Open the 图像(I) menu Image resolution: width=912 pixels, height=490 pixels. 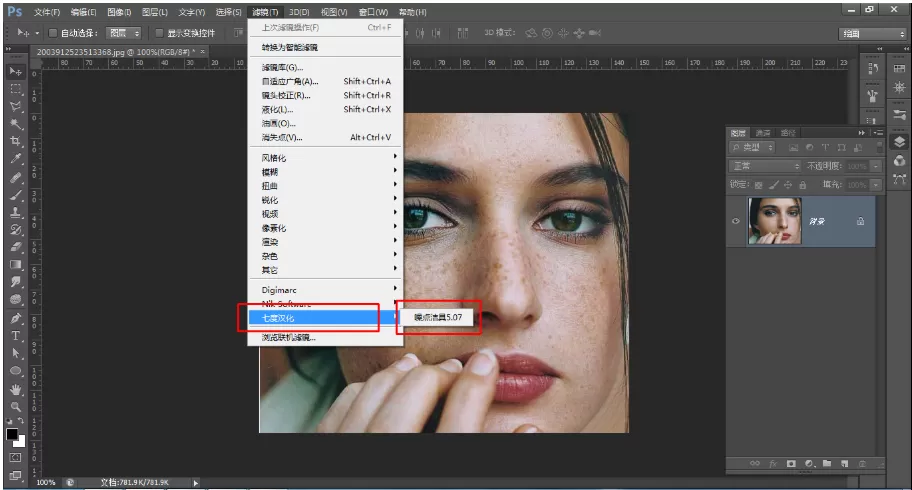click(x=119, y=12)
